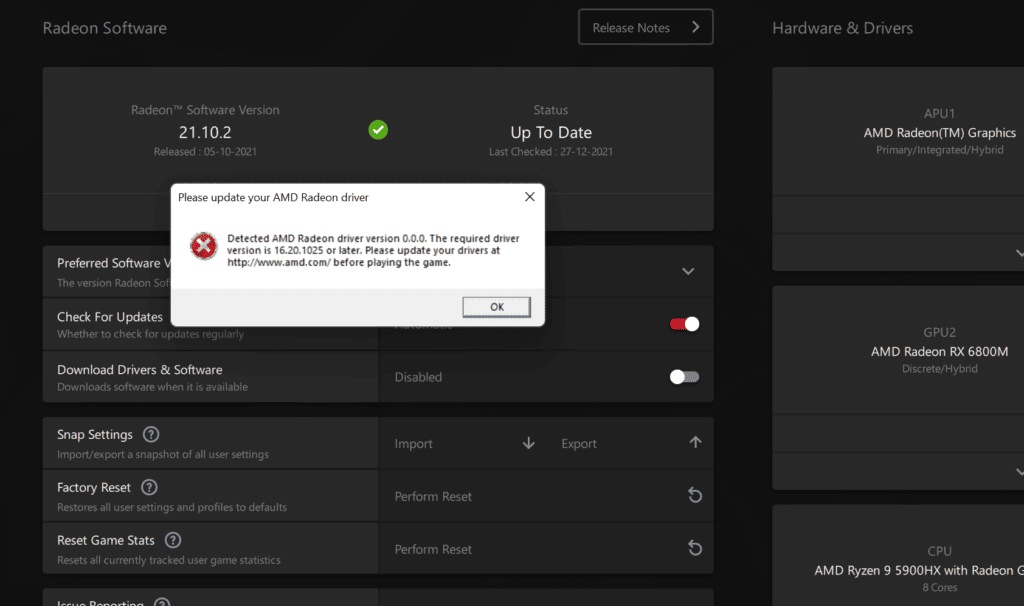Expand Preferred Software Version dropdown
The image size is (1024, 606).
click(x=688, y=271)
